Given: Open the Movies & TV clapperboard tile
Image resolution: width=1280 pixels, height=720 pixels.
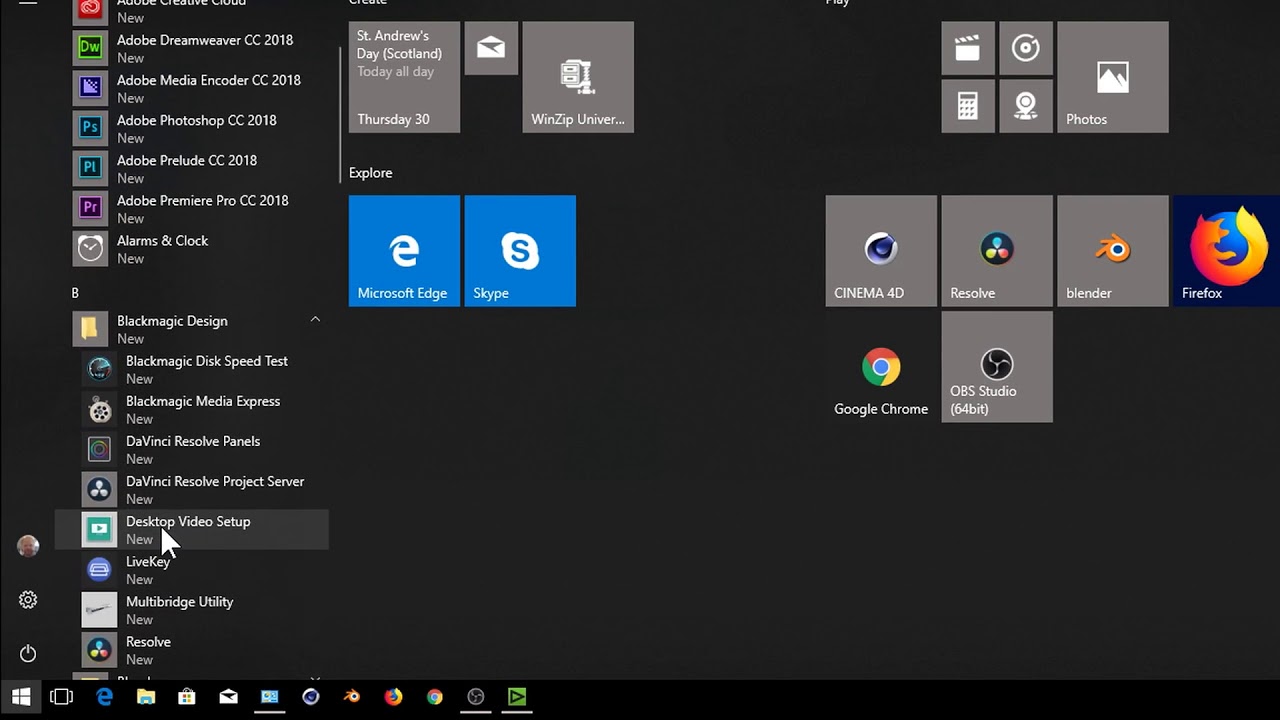Looking at the screenshot, I should pos(967,48).
